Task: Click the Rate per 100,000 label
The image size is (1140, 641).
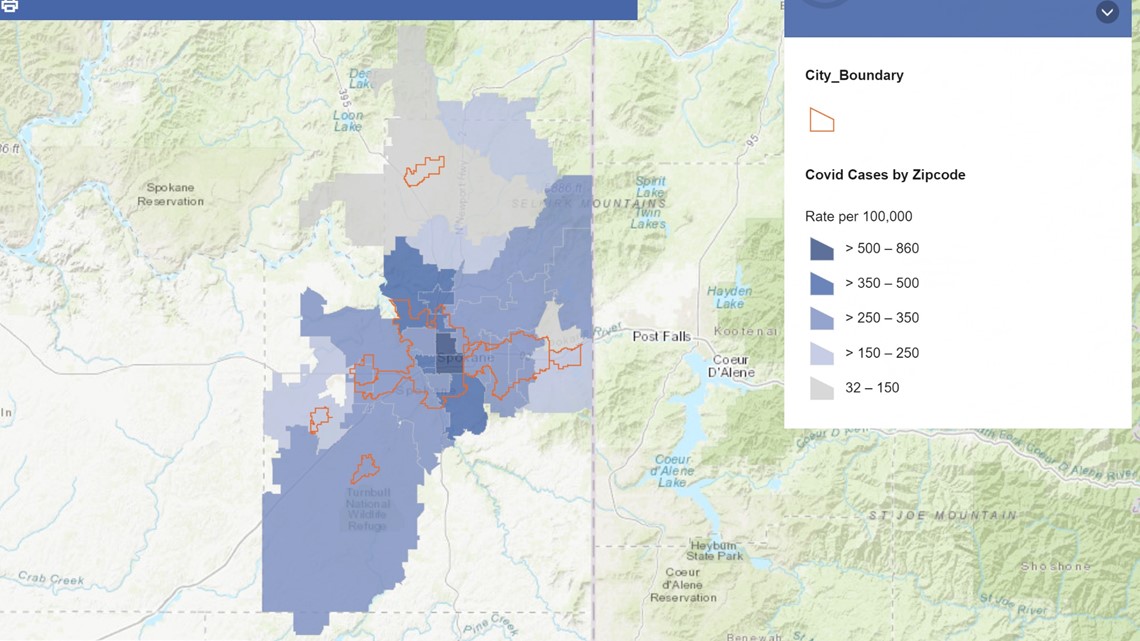Action: click(x=858, y=217)
